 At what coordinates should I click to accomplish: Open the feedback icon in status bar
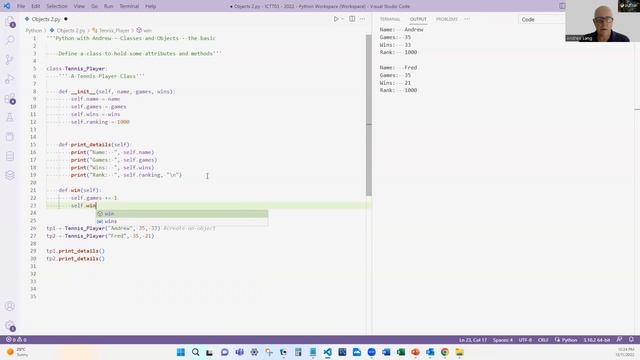tap(619, 340)
